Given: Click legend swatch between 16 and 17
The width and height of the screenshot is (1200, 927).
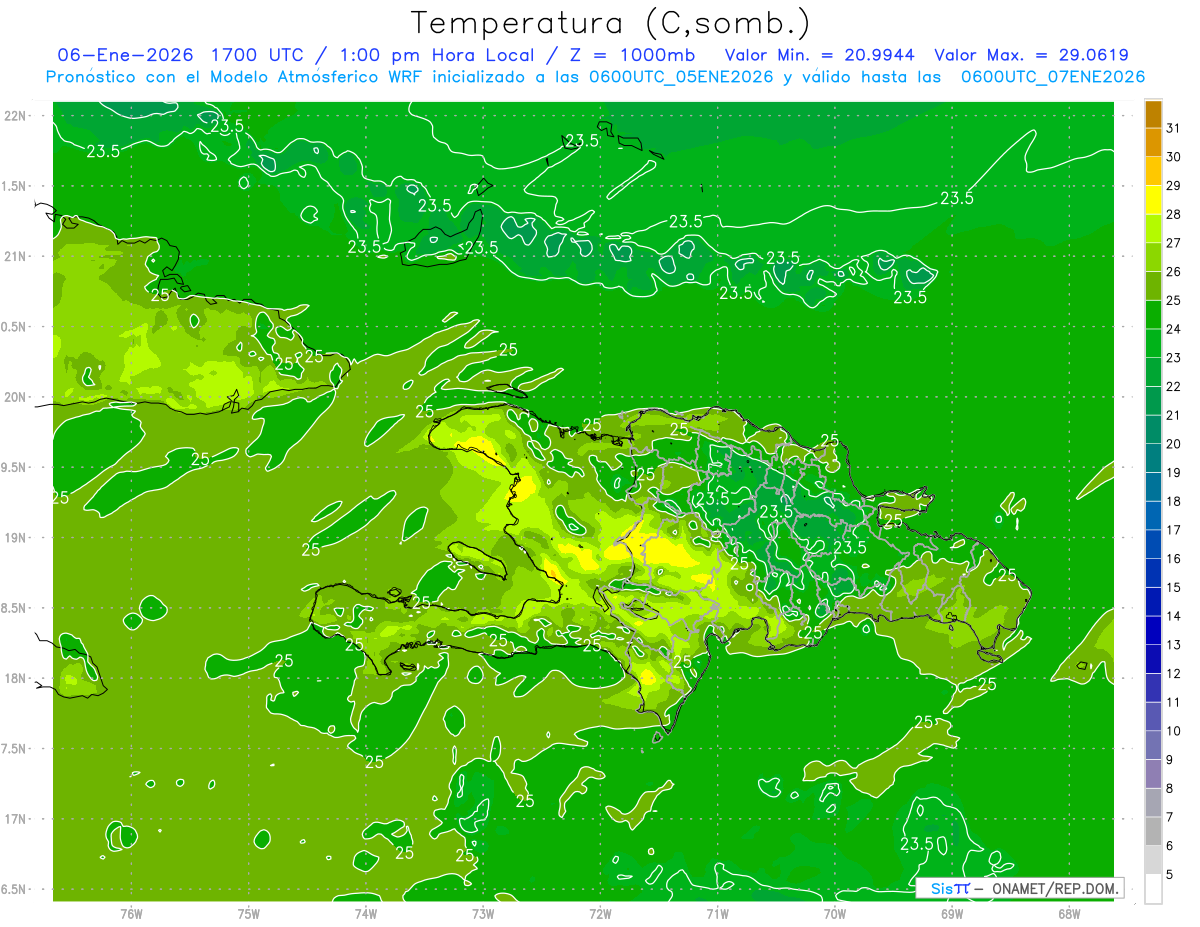Looking at the screenshot, I should tap(1154, 544).
